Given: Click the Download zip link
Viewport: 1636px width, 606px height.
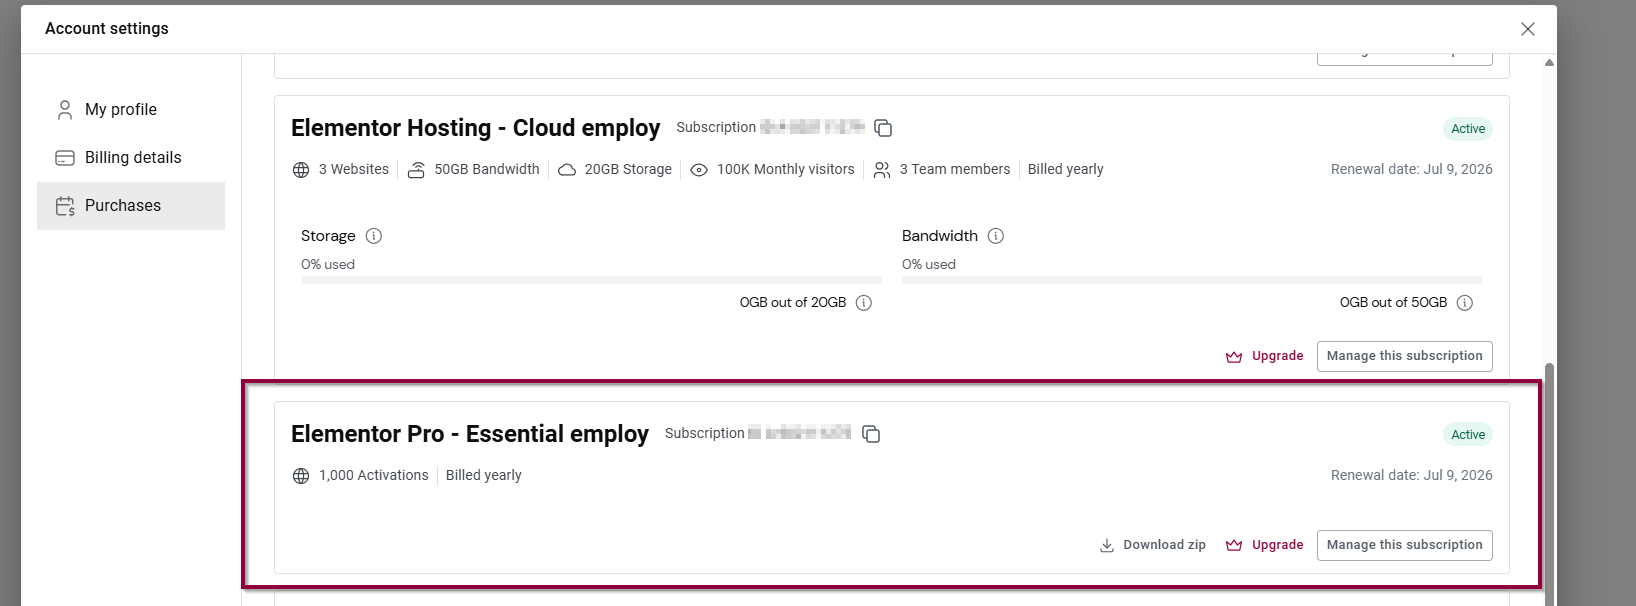Looking at the screenshot, I should click(x=1153, y=545).
